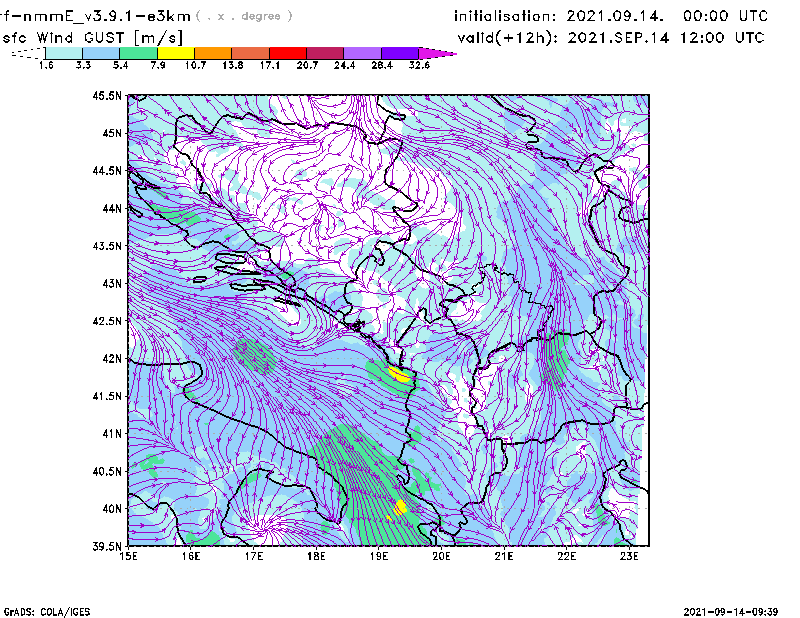800x618 pixels.
Task: Click the red 17.1–20.7 legend swatch
Action: [288, 53]
